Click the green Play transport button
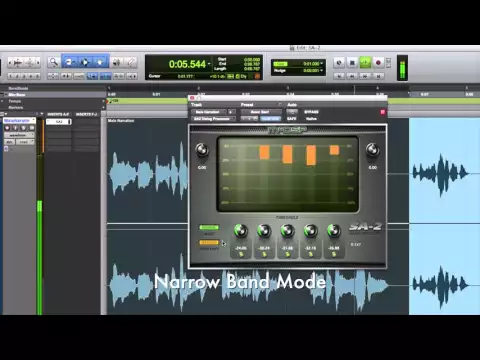This screenshot has height=360, width=480. (365, 62)
